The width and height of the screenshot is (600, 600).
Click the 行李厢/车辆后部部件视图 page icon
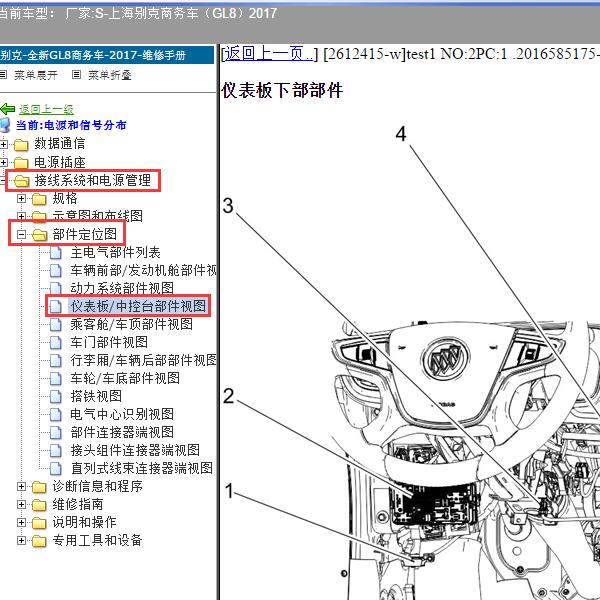[56, 360]
